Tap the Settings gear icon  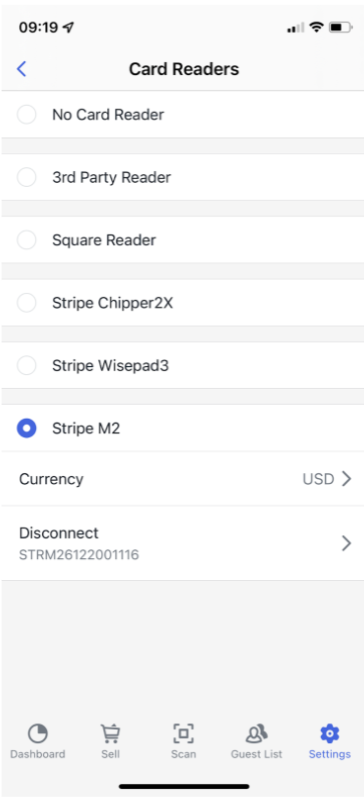tap(330, 734)
